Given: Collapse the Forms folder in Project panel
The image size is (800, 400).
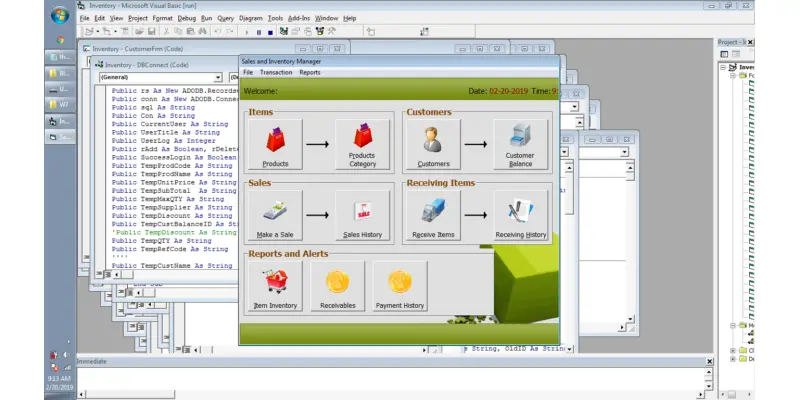Looking at the screenshot, I should [733, 76].
